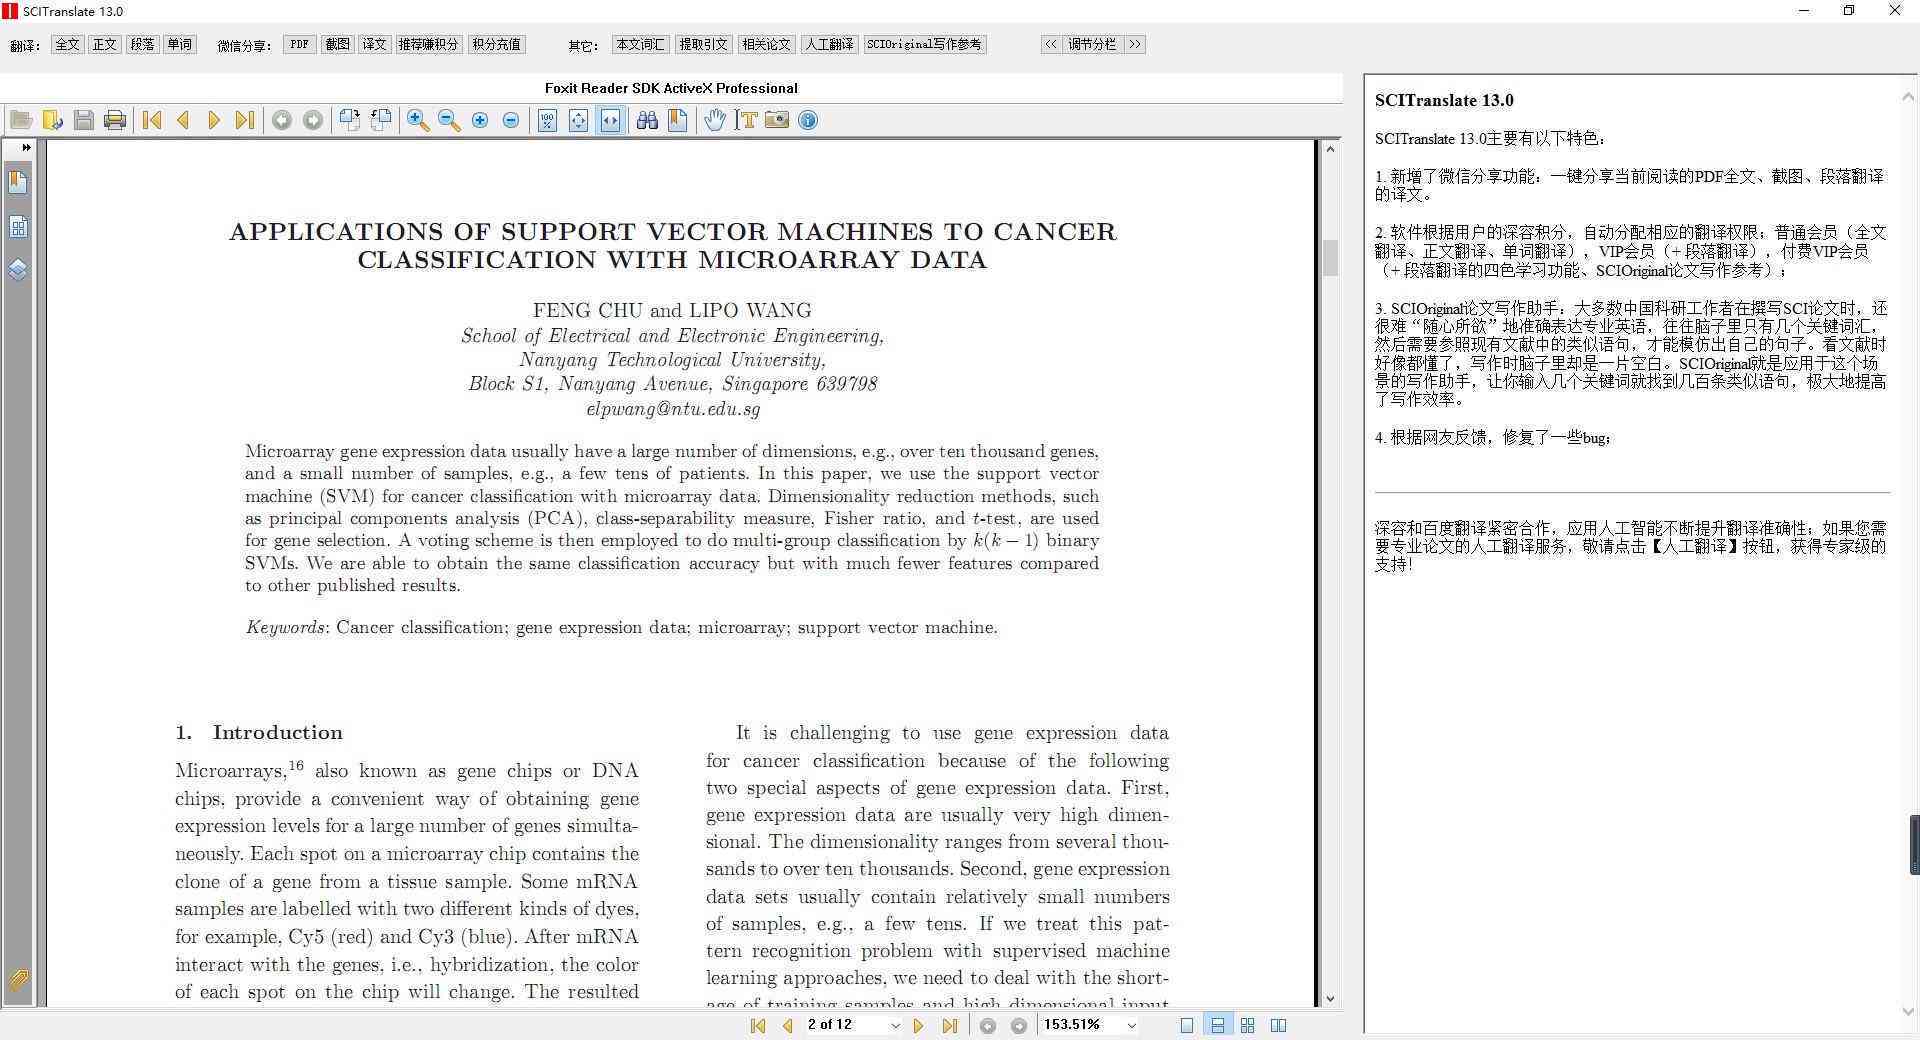Toggle fit width view mode
Image resolution: width=1920 pixels, height=1040 pixels.
click(610, 120)
